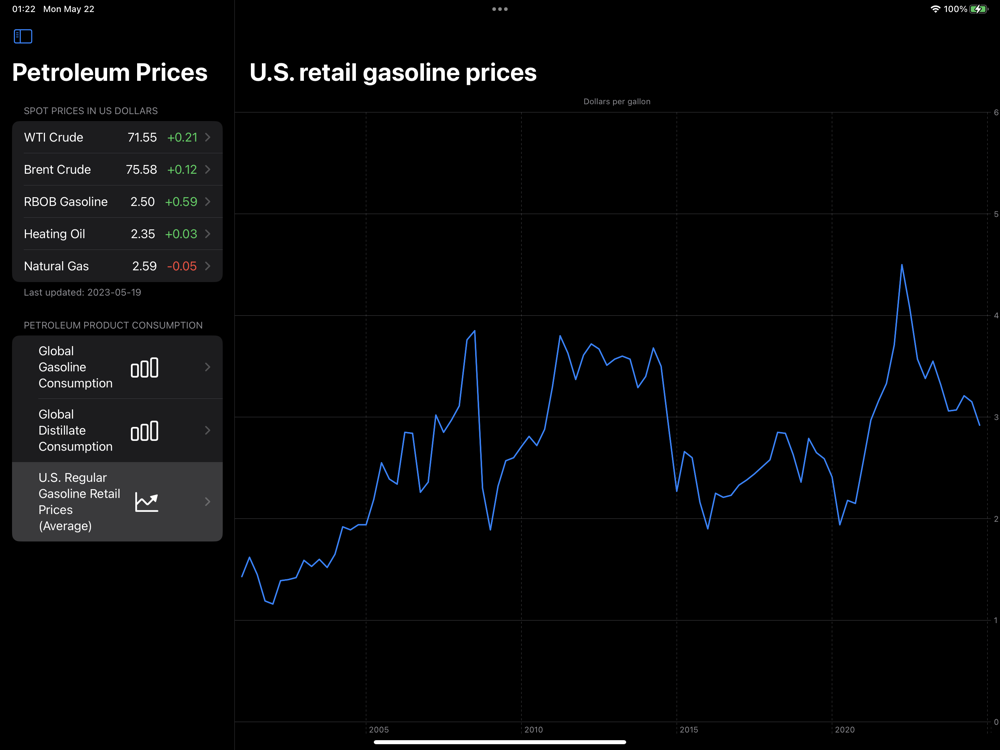The width and height of the screenshot is (1000, 750).
Task: Open the Heating Oil chevron arrow
Action: tap(207, 234)
